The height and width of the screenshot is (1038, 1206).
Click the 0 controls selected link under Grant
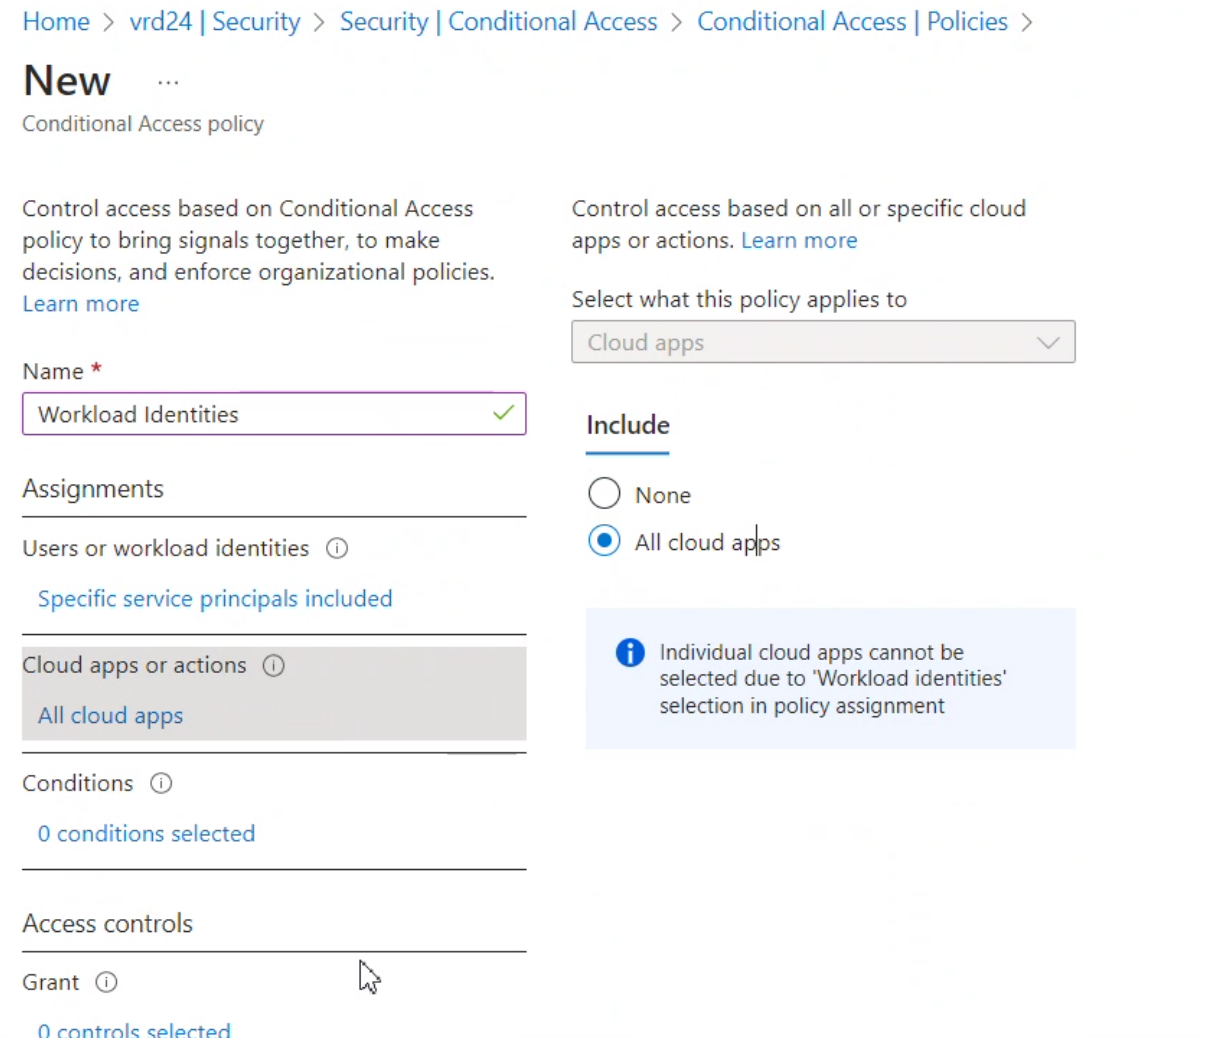click(133, 1028)
